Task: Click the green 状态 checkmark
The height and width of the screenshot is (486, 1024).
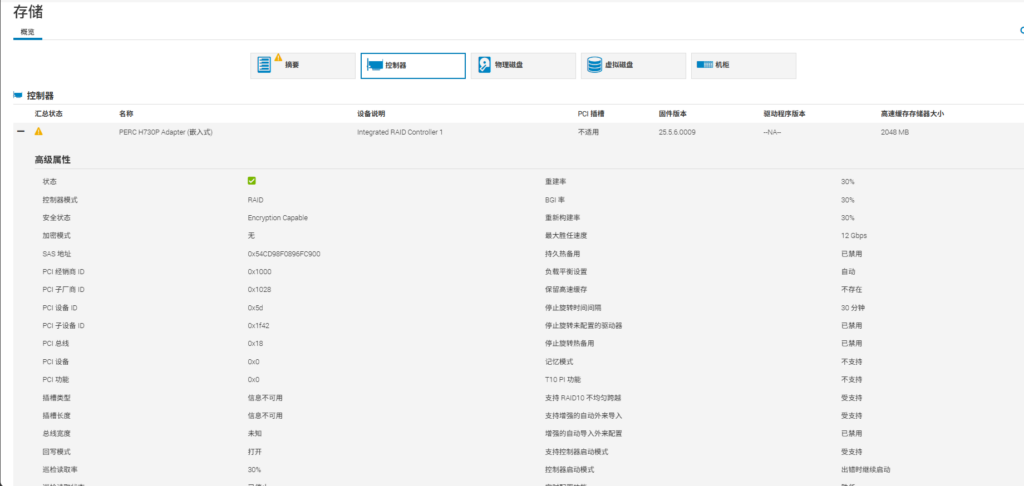Action: (x=252, y=181)
